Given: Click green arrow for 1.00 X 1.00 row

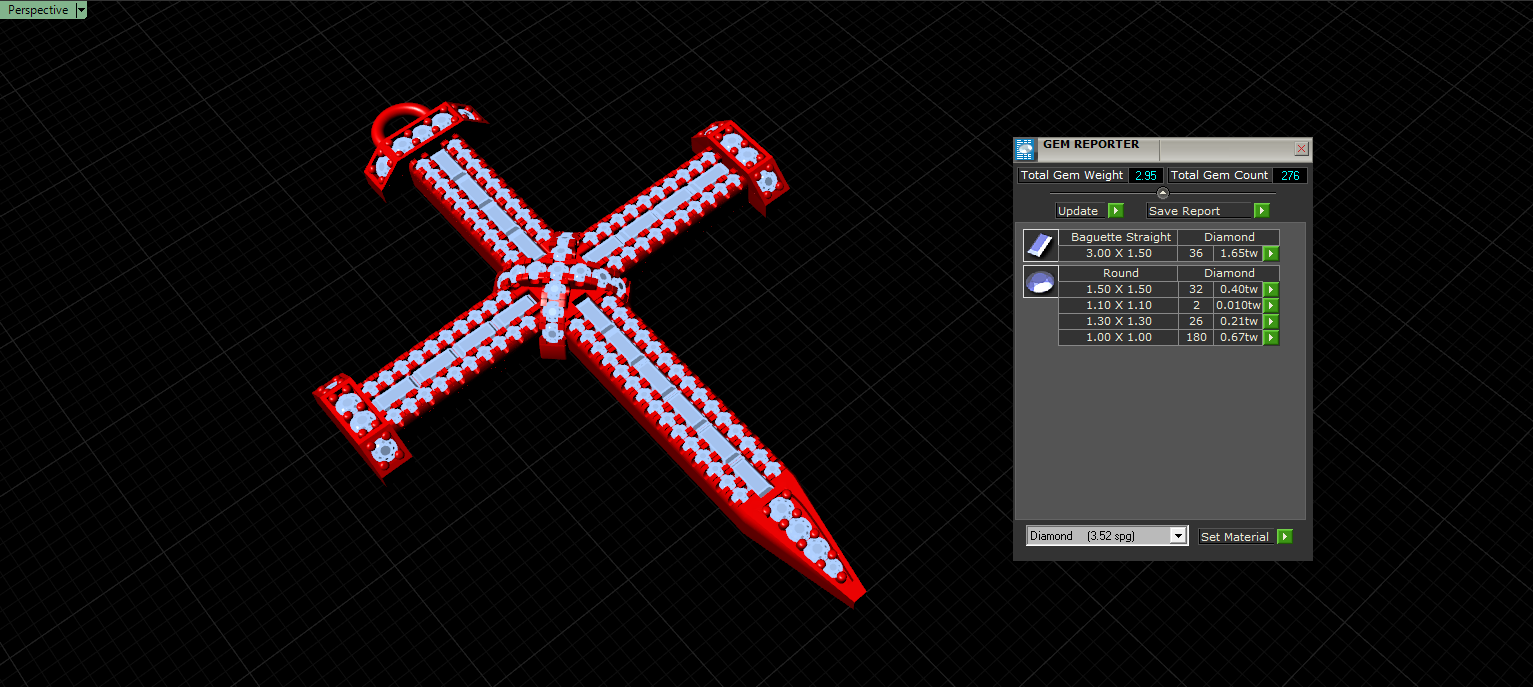Looking at the screenshot, I should (1271, 338).
